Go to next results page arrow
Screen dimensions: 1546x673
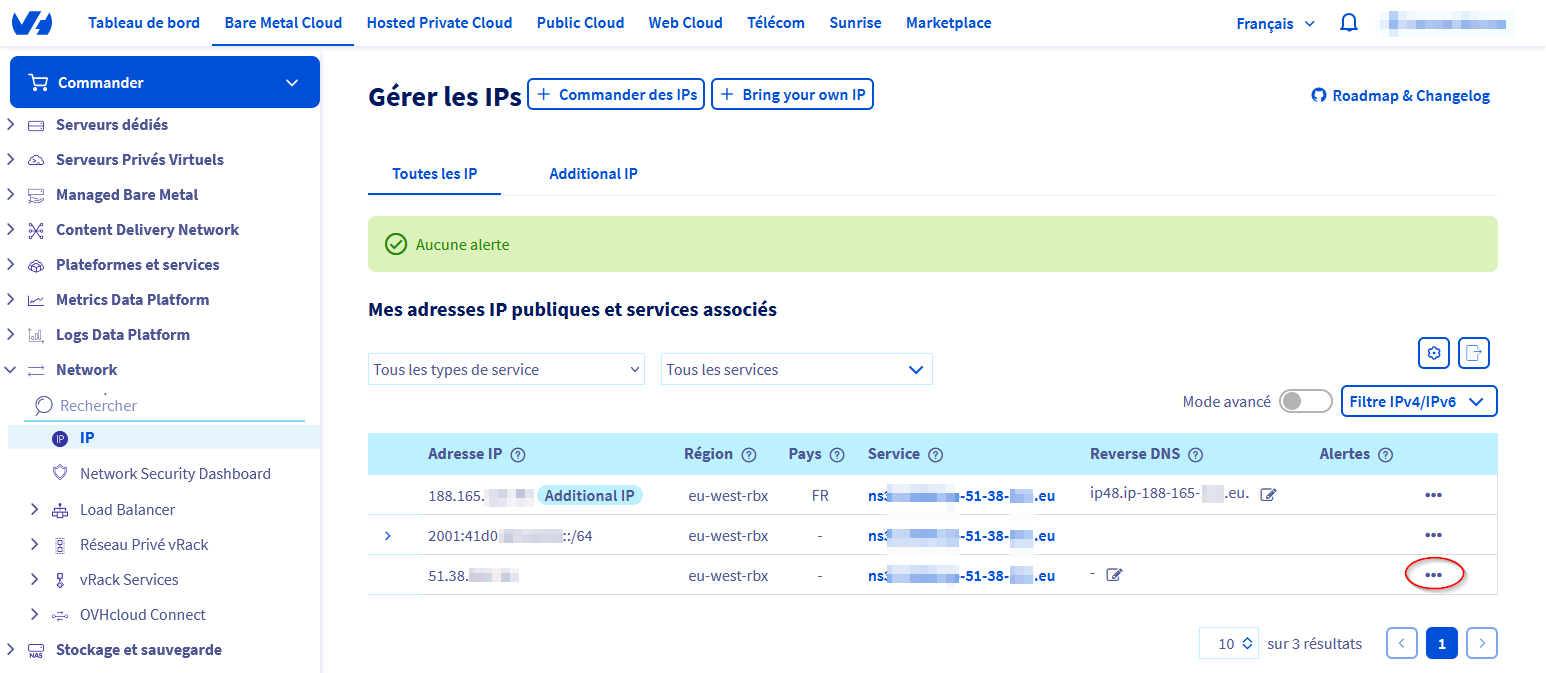(x=1482, y=643)
